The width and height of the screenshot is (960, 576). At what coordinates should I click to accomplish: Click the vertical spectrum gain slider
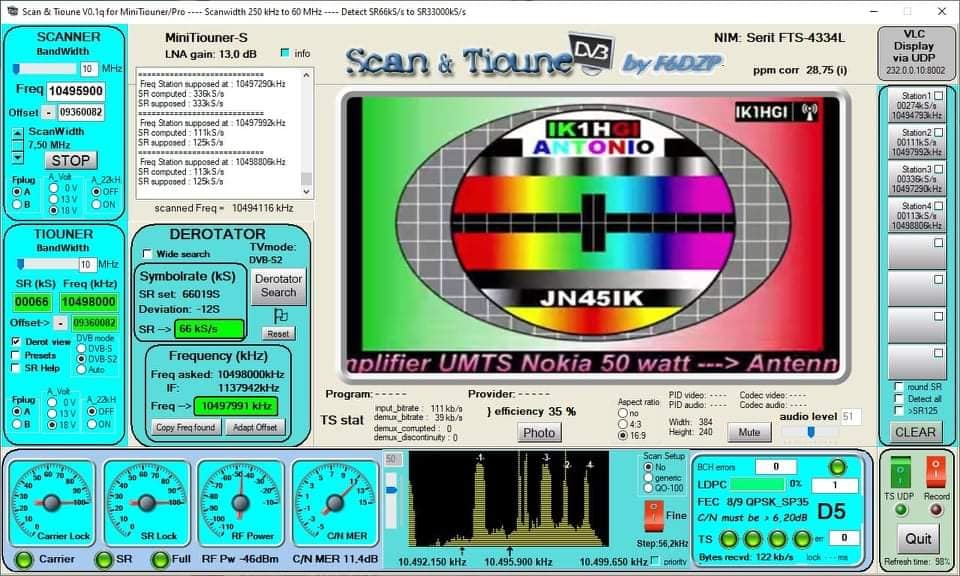392,501
